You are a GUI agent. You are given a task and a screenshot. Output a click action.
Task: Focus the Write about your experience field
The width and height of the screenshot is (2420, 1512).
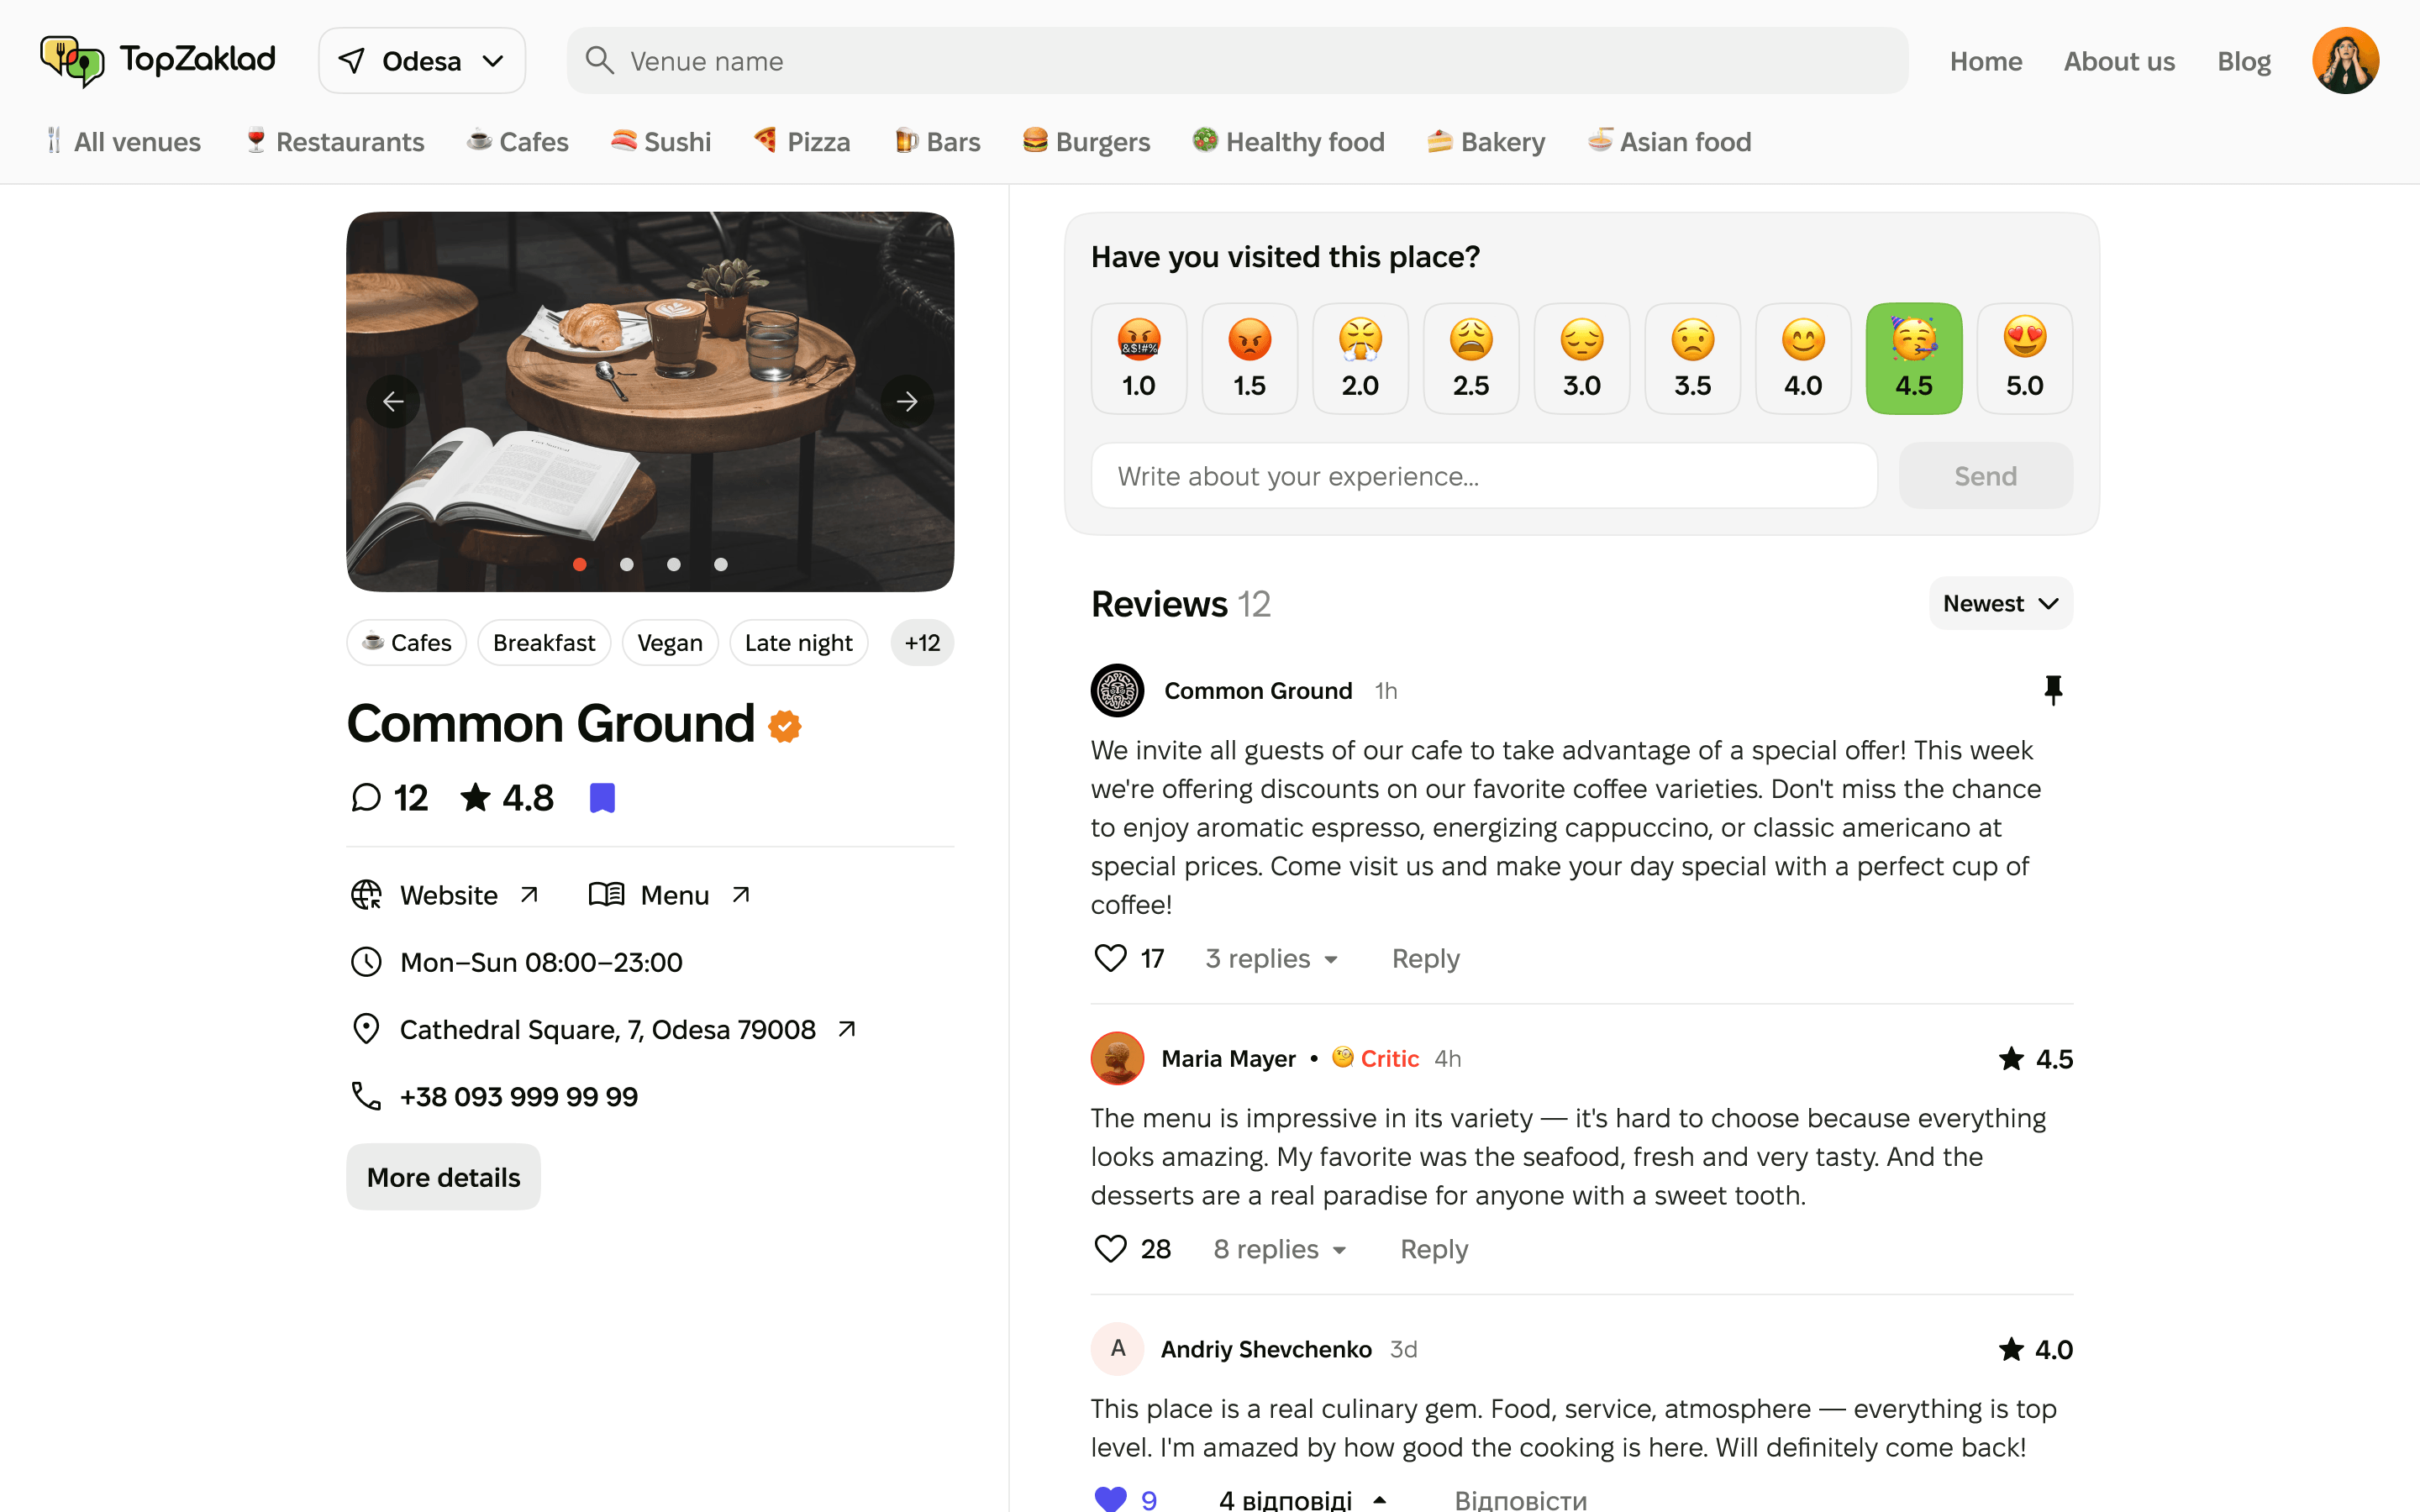1484,476
